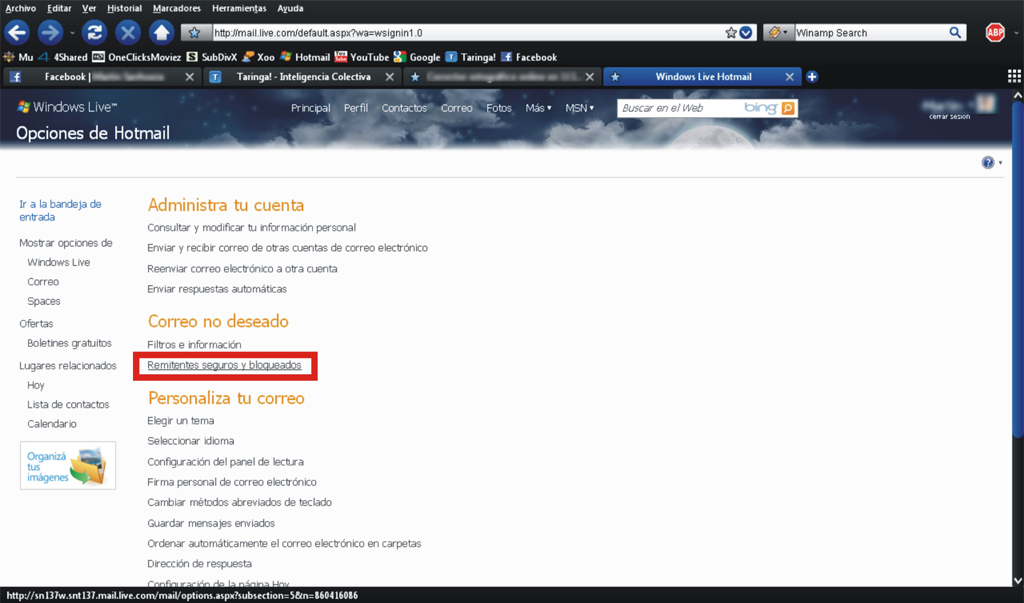Open the Xoo bookmark
The image size is (1024, 603).
(258, 57)
